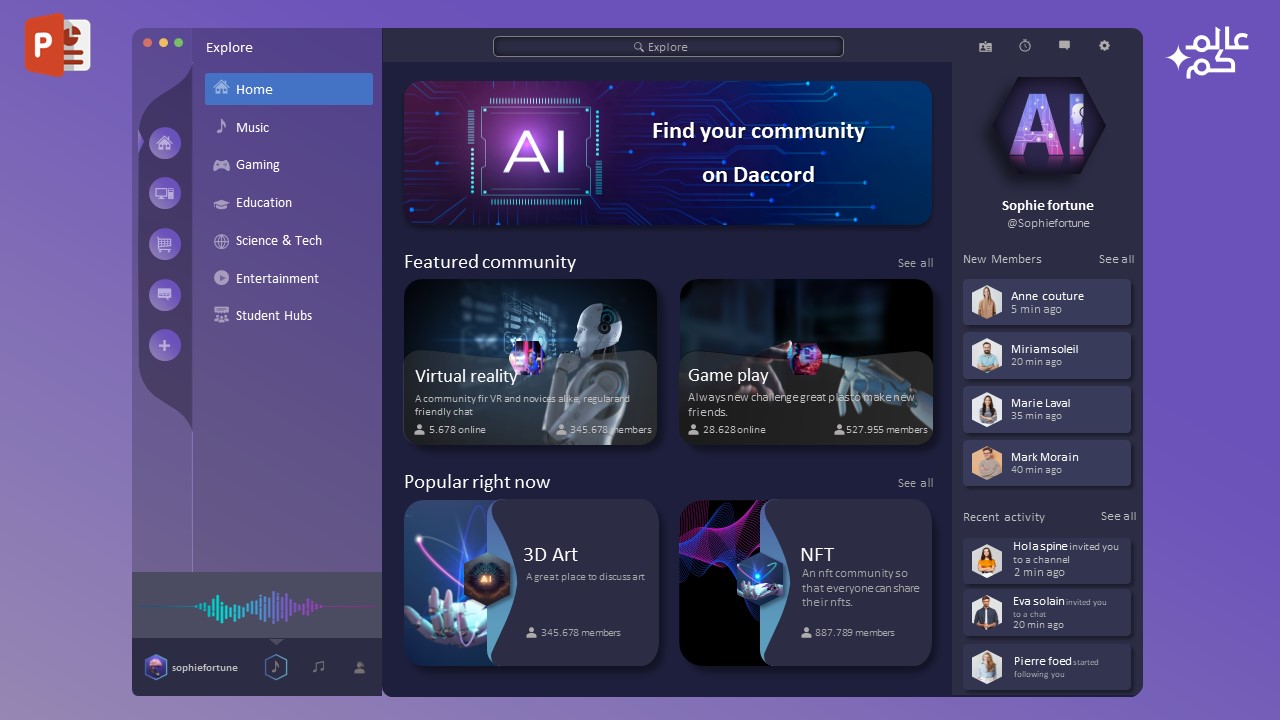Open the desktop computer icon in left rail

[x=165, y=193]
